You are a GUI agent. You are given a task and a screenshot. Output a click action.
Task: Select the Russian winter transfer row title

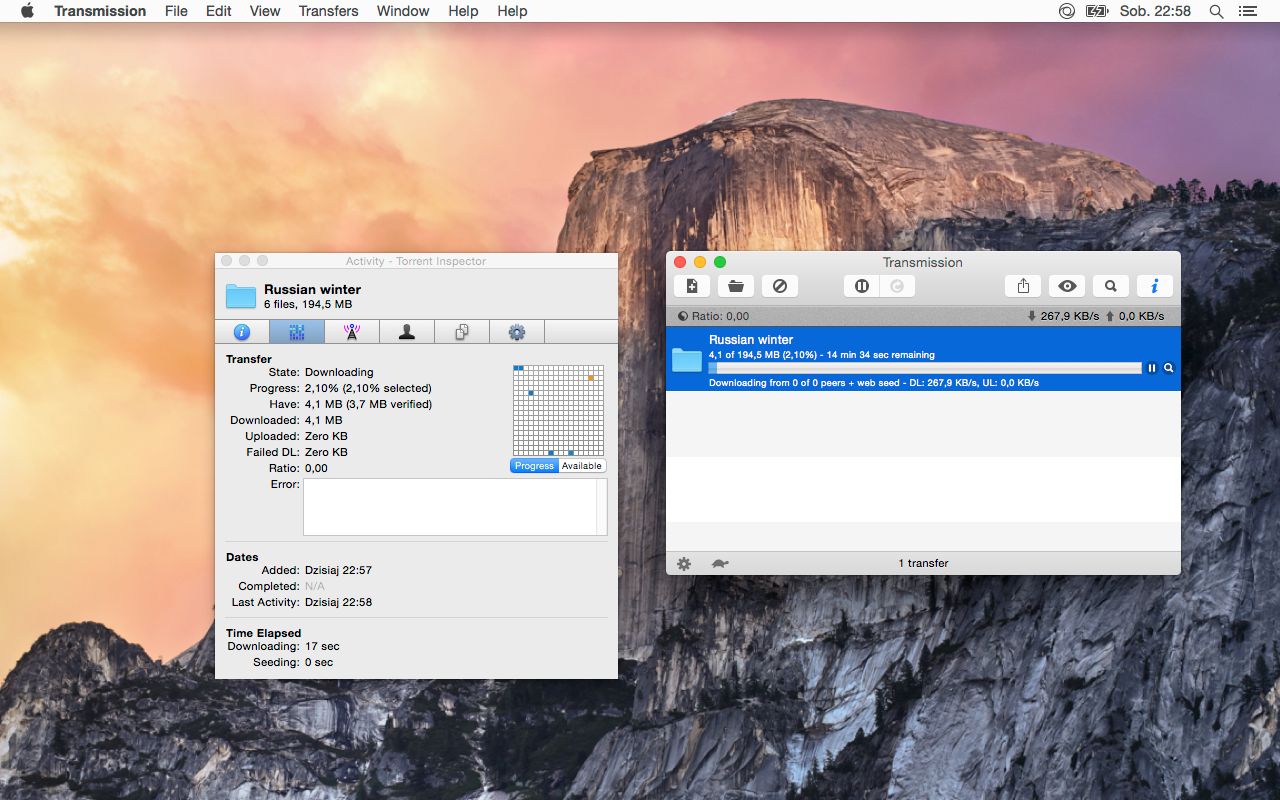(x=751, y=340)
